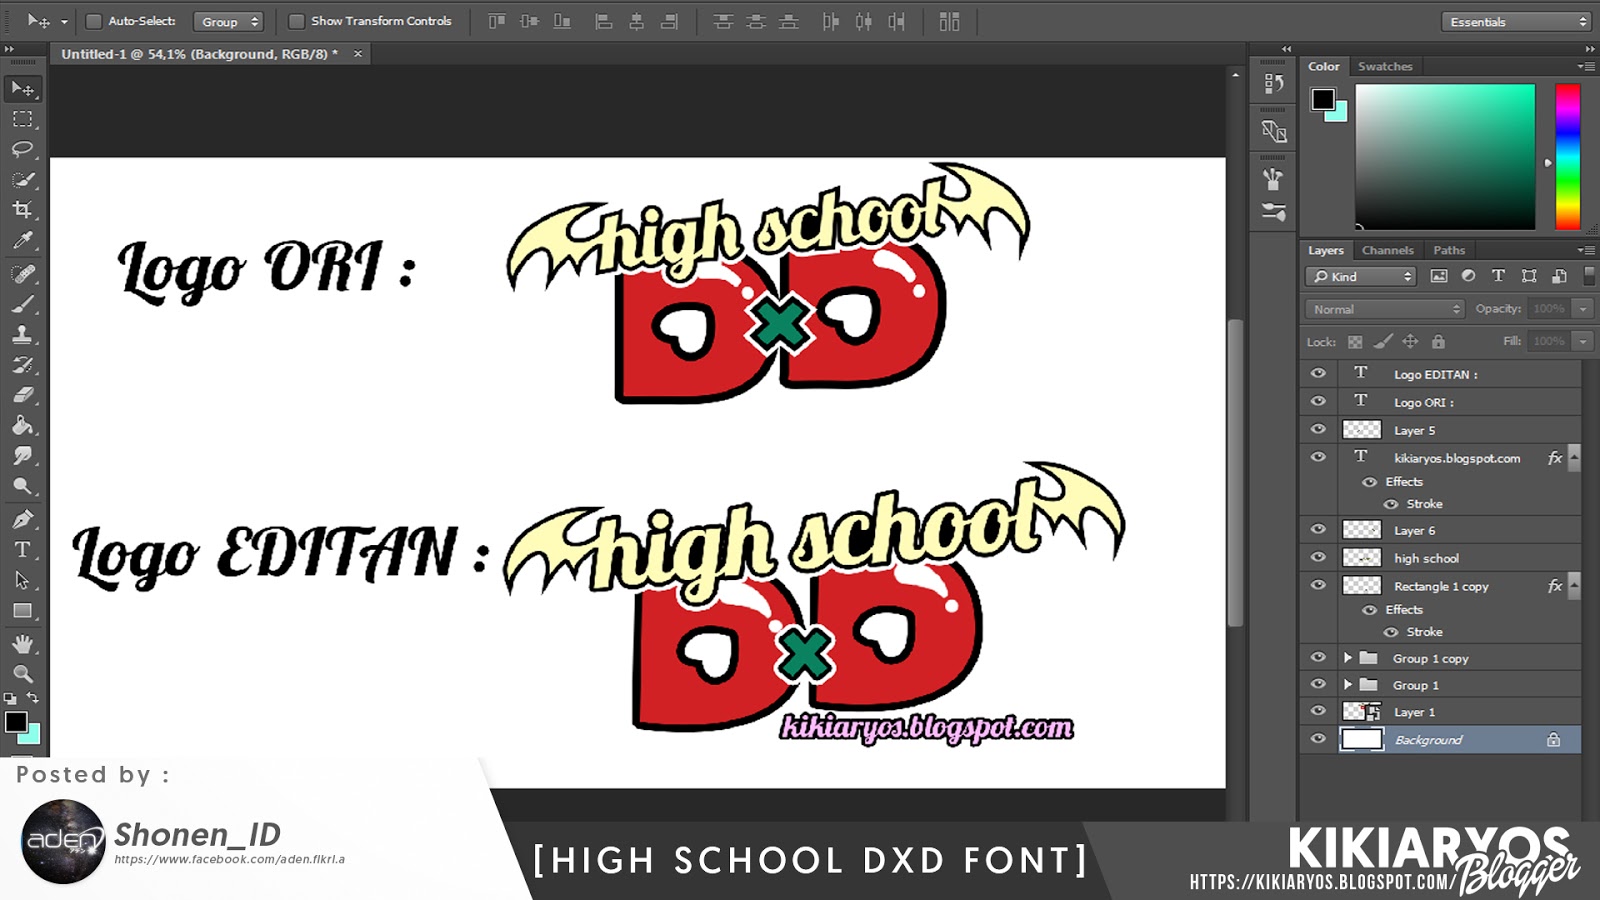Click Lock transparent pixels icon
This screenshot has height=900, width=1600.
[x=1355, y=342]
